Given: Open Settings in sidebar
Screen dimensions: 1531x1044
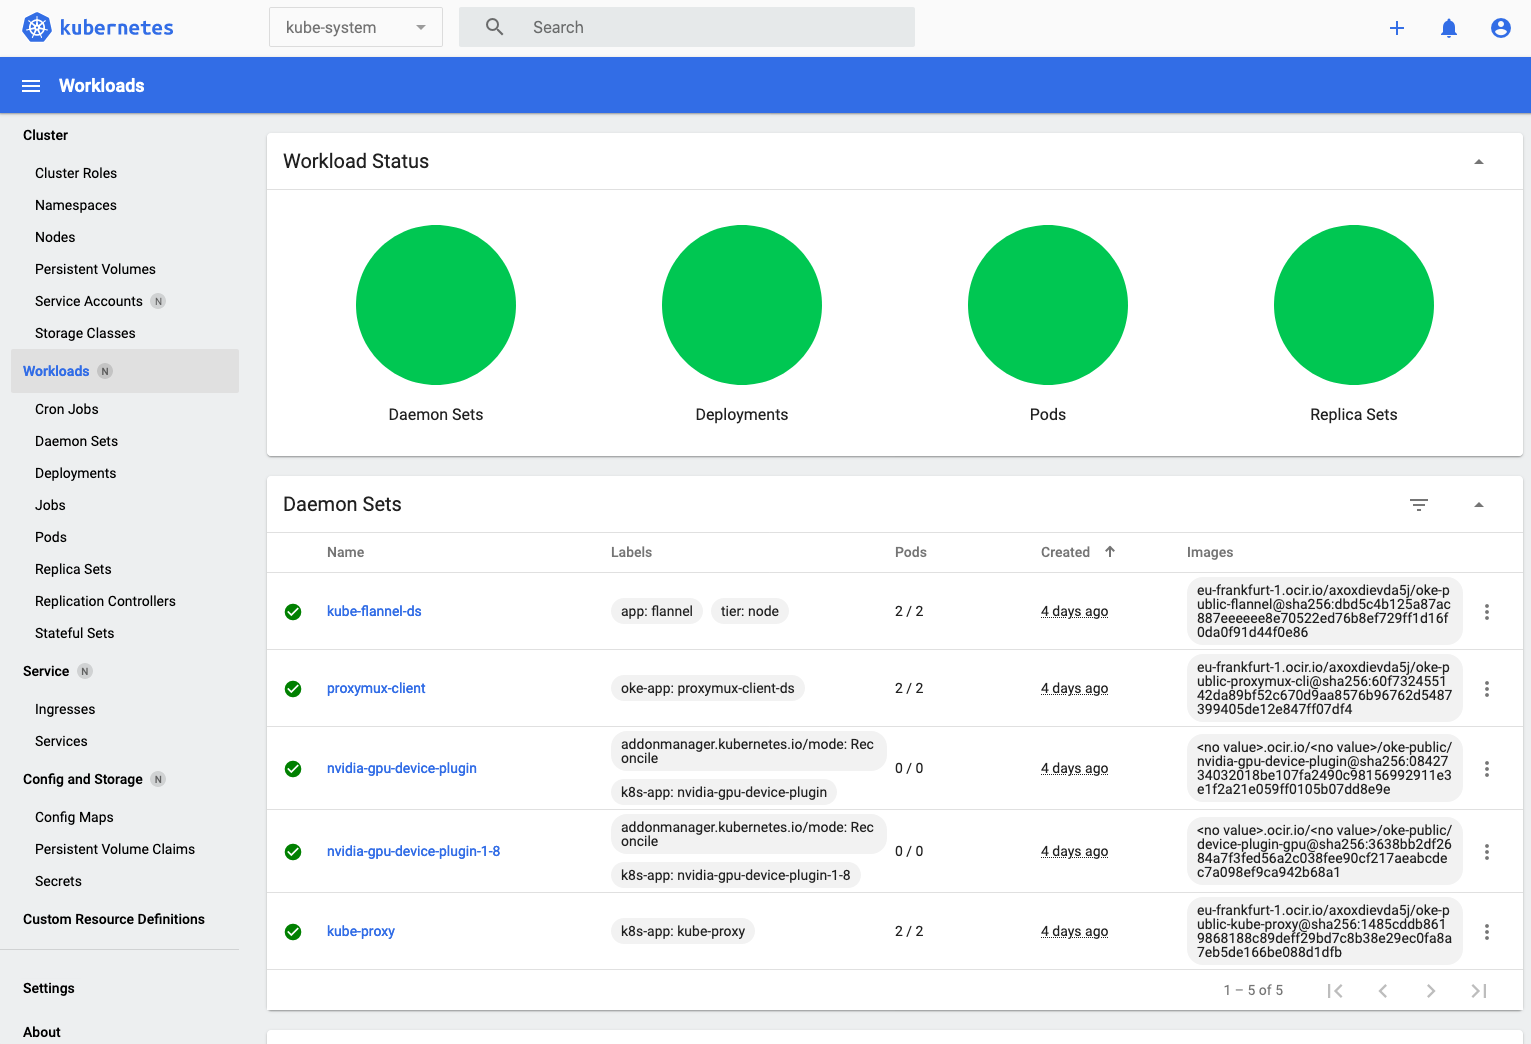Looking at the screenshot, I should [x=49, y=988].
